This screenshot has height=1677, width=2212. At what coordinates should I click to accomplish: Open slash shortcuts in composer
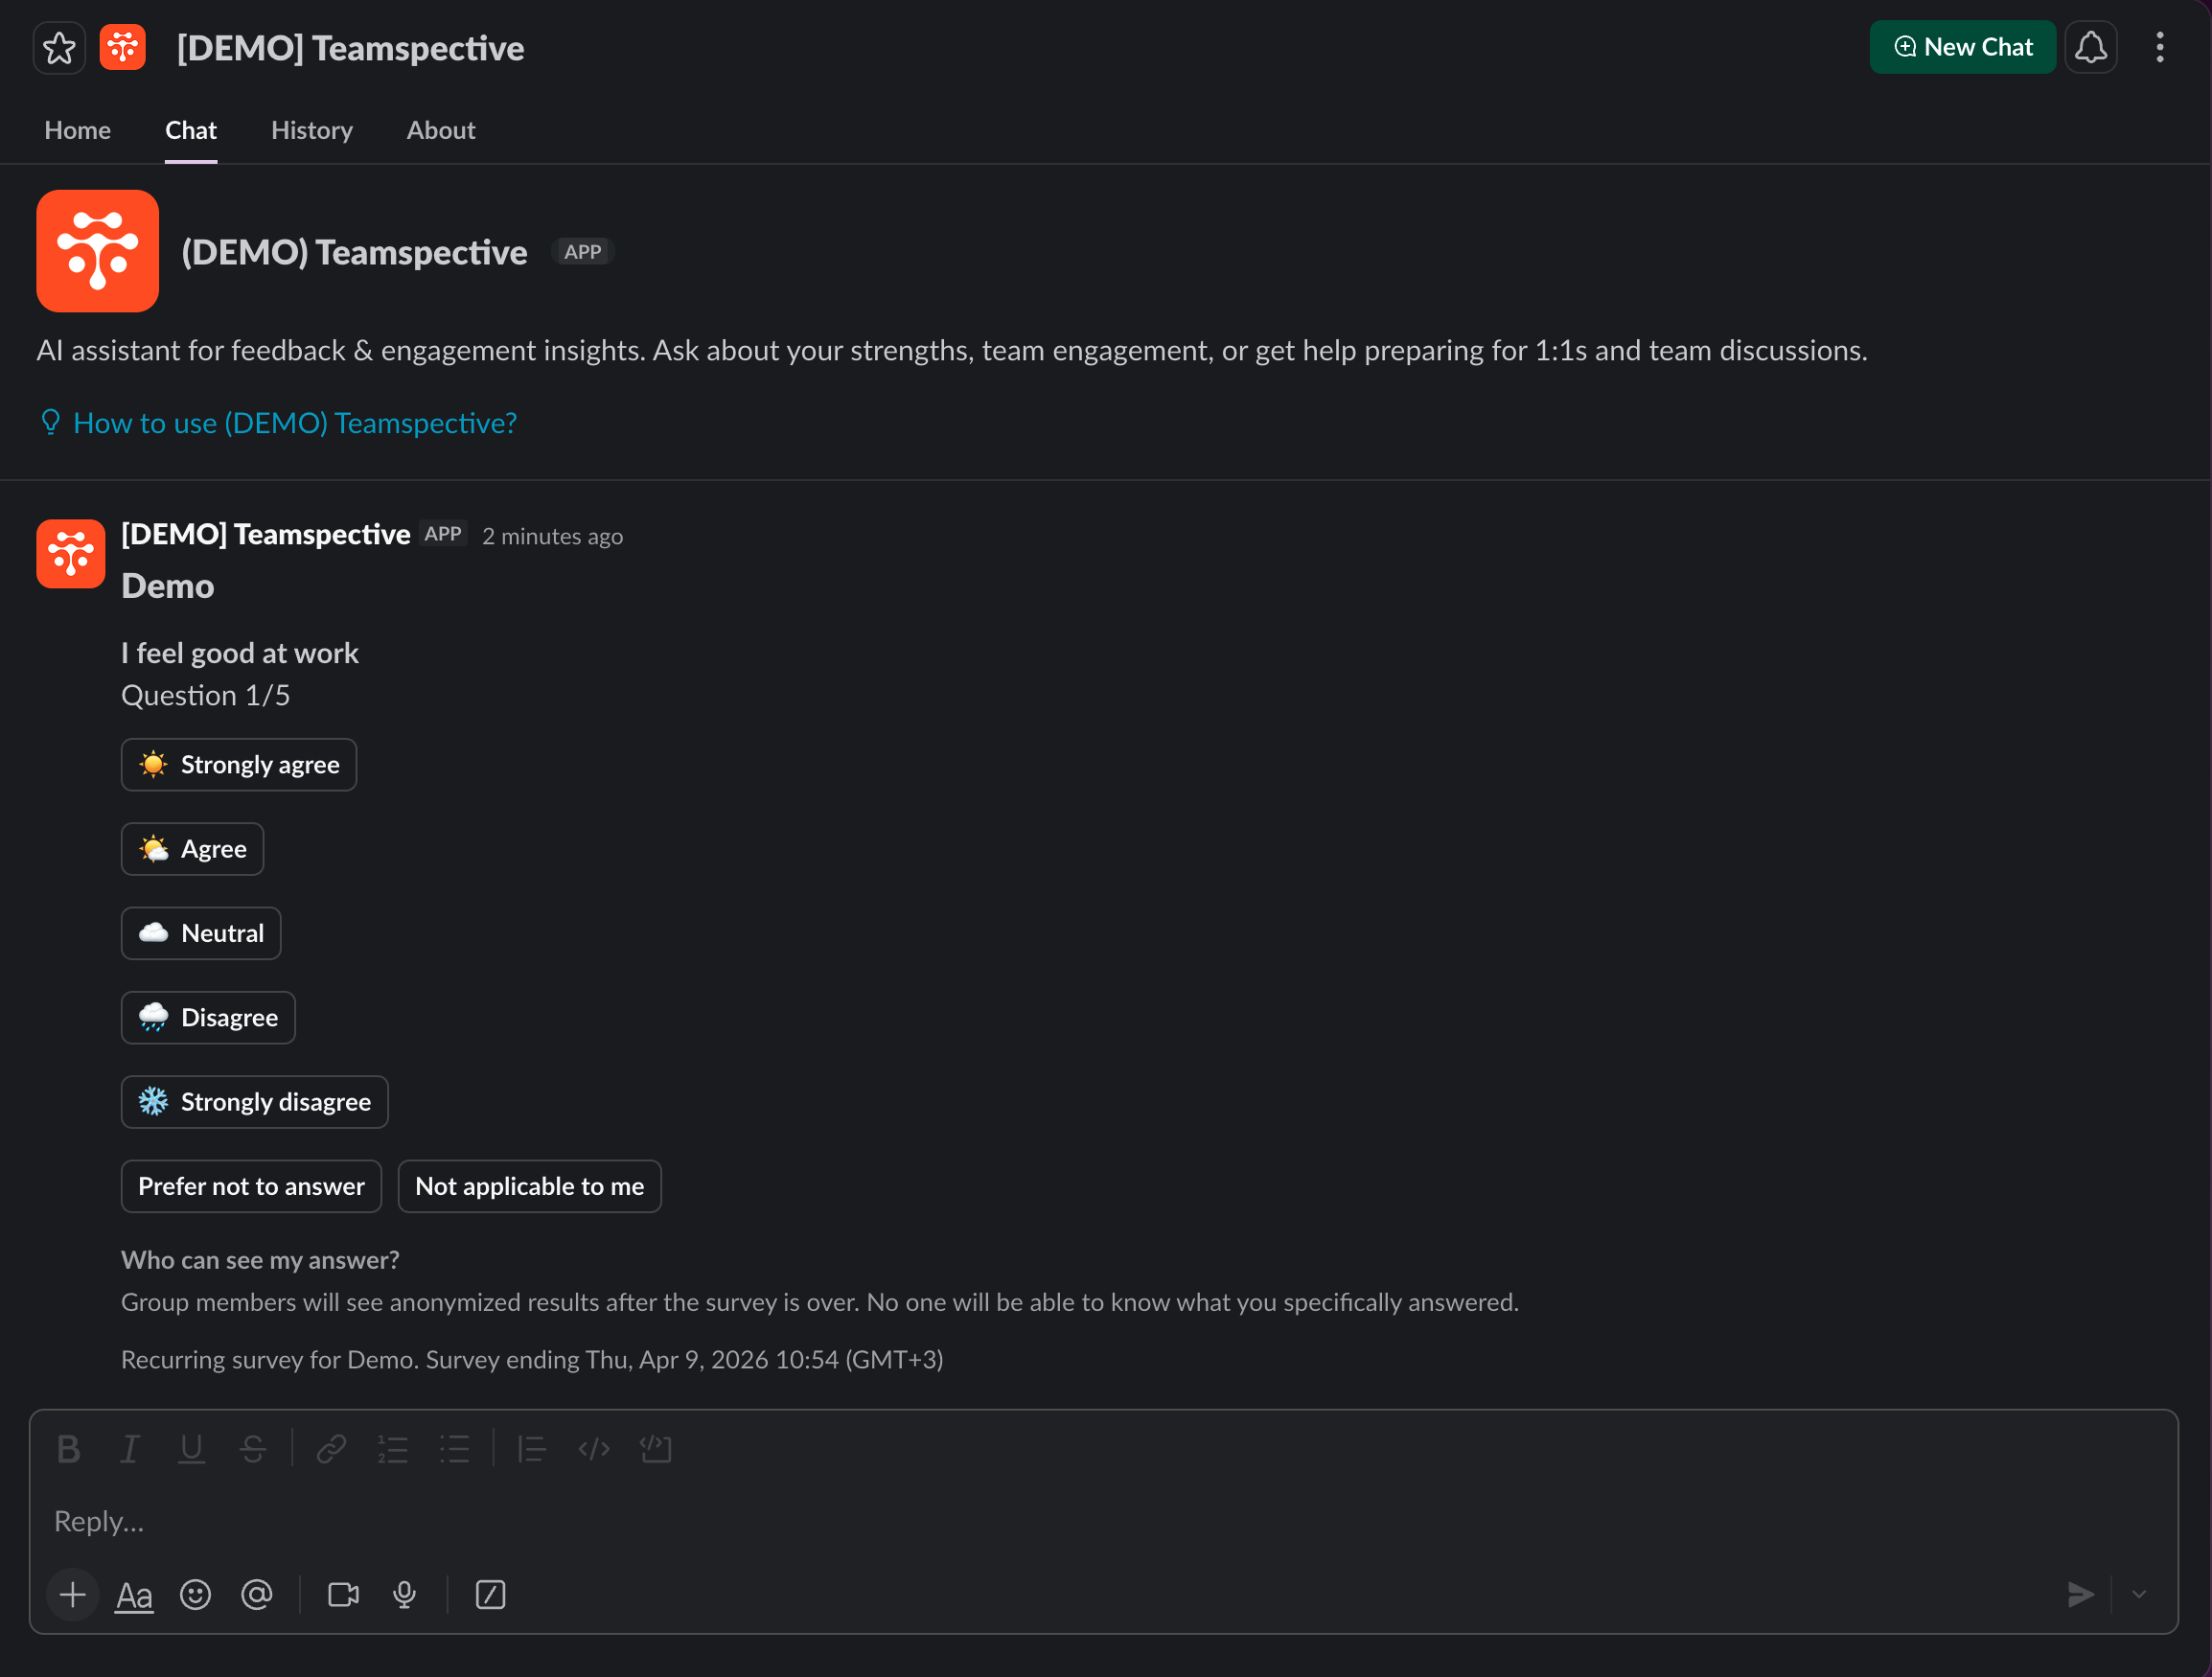click(x=490, y=1594)
